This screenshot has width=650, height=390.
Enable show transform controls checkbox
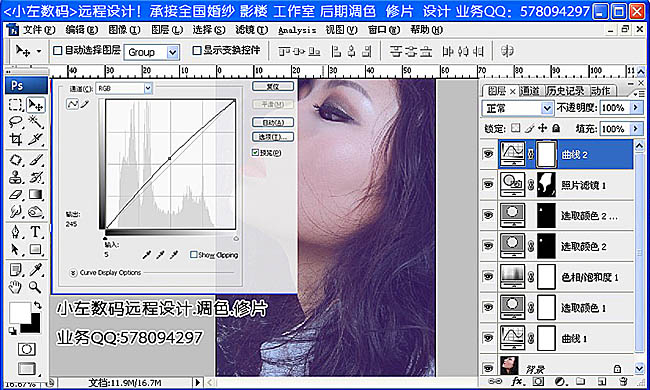197,51
